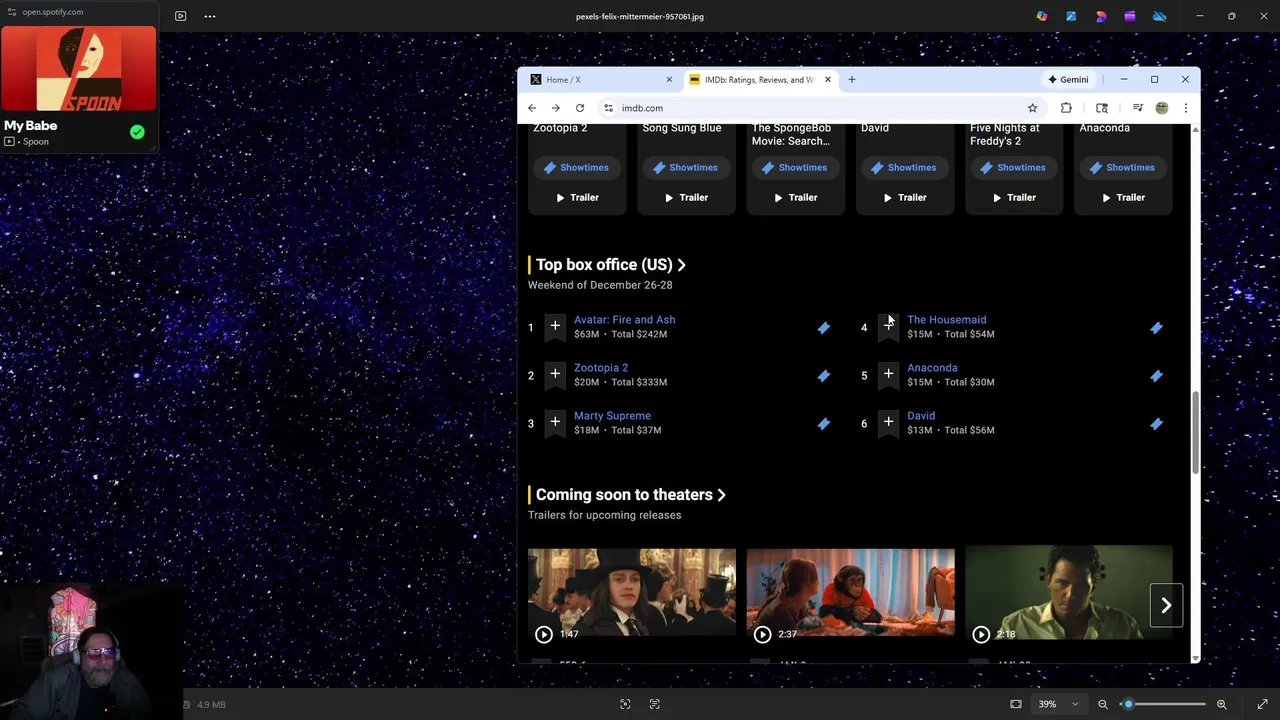Open ticket icon for The Housemaid
Screen dimensions: 1280x720
coord(1156,328)
